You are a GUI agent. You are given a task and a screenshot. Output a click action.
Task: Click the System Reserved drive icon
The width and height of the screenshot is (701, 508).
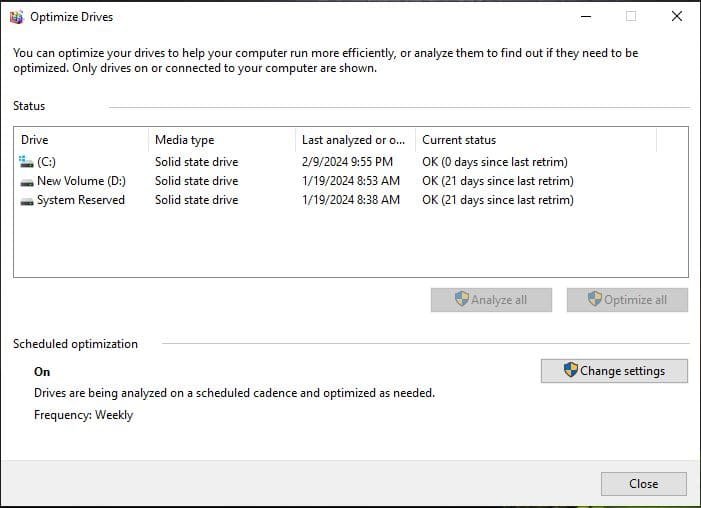[27, 200]
